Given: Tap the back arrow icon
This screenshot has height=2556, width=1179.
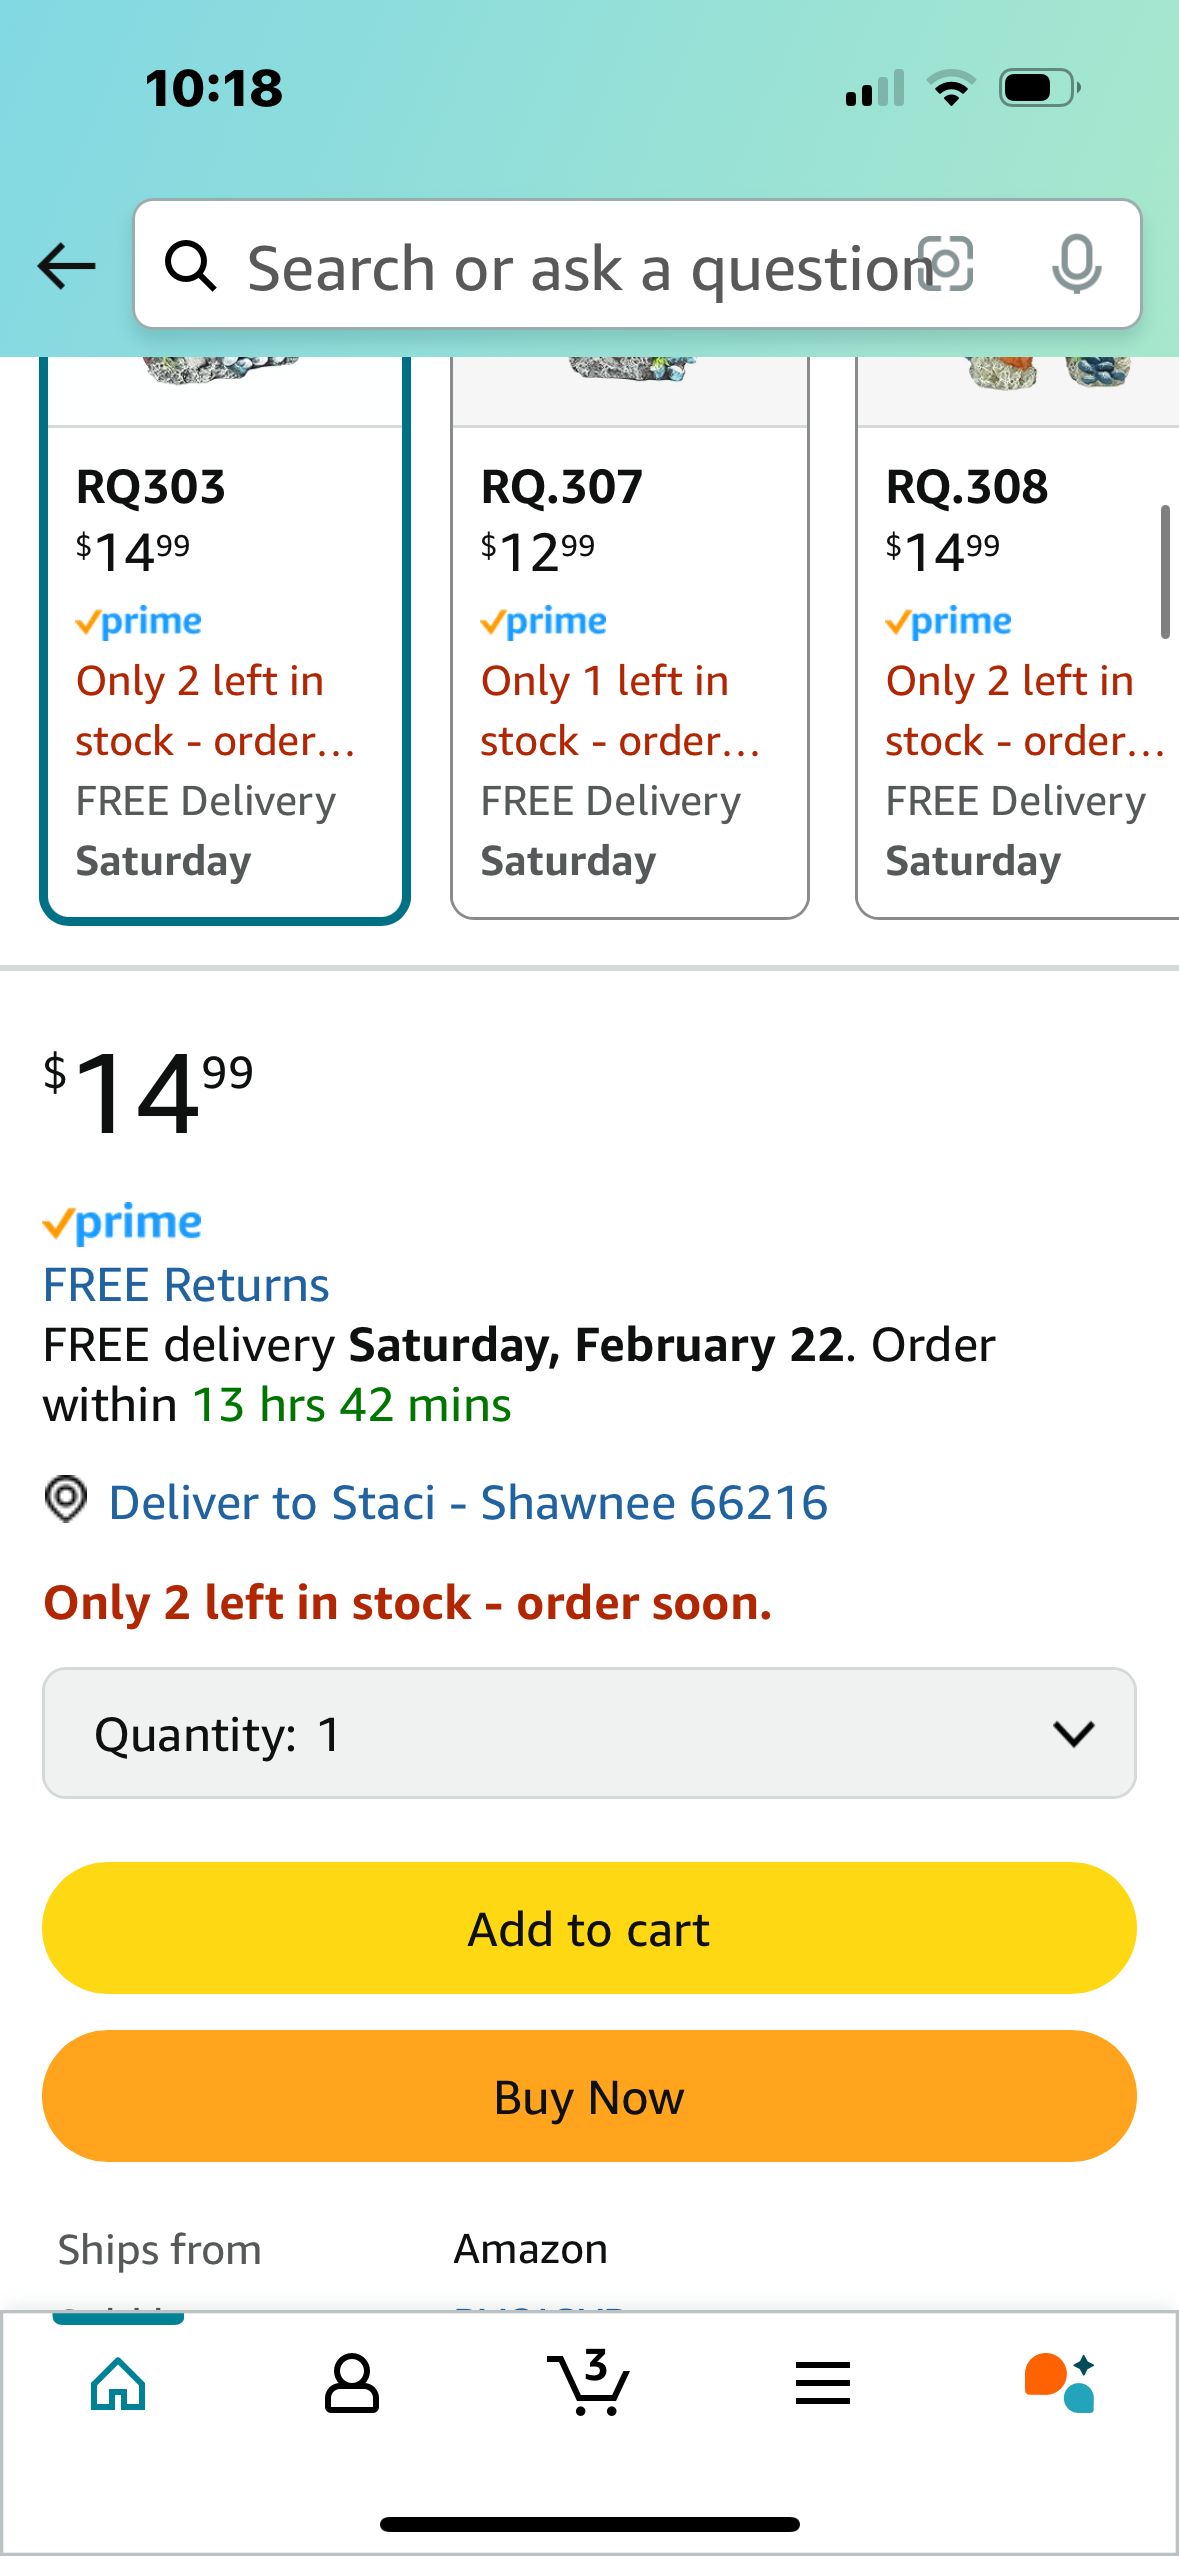Looking at the screenshot, I should pyautogui.click(x=66, y=266).
